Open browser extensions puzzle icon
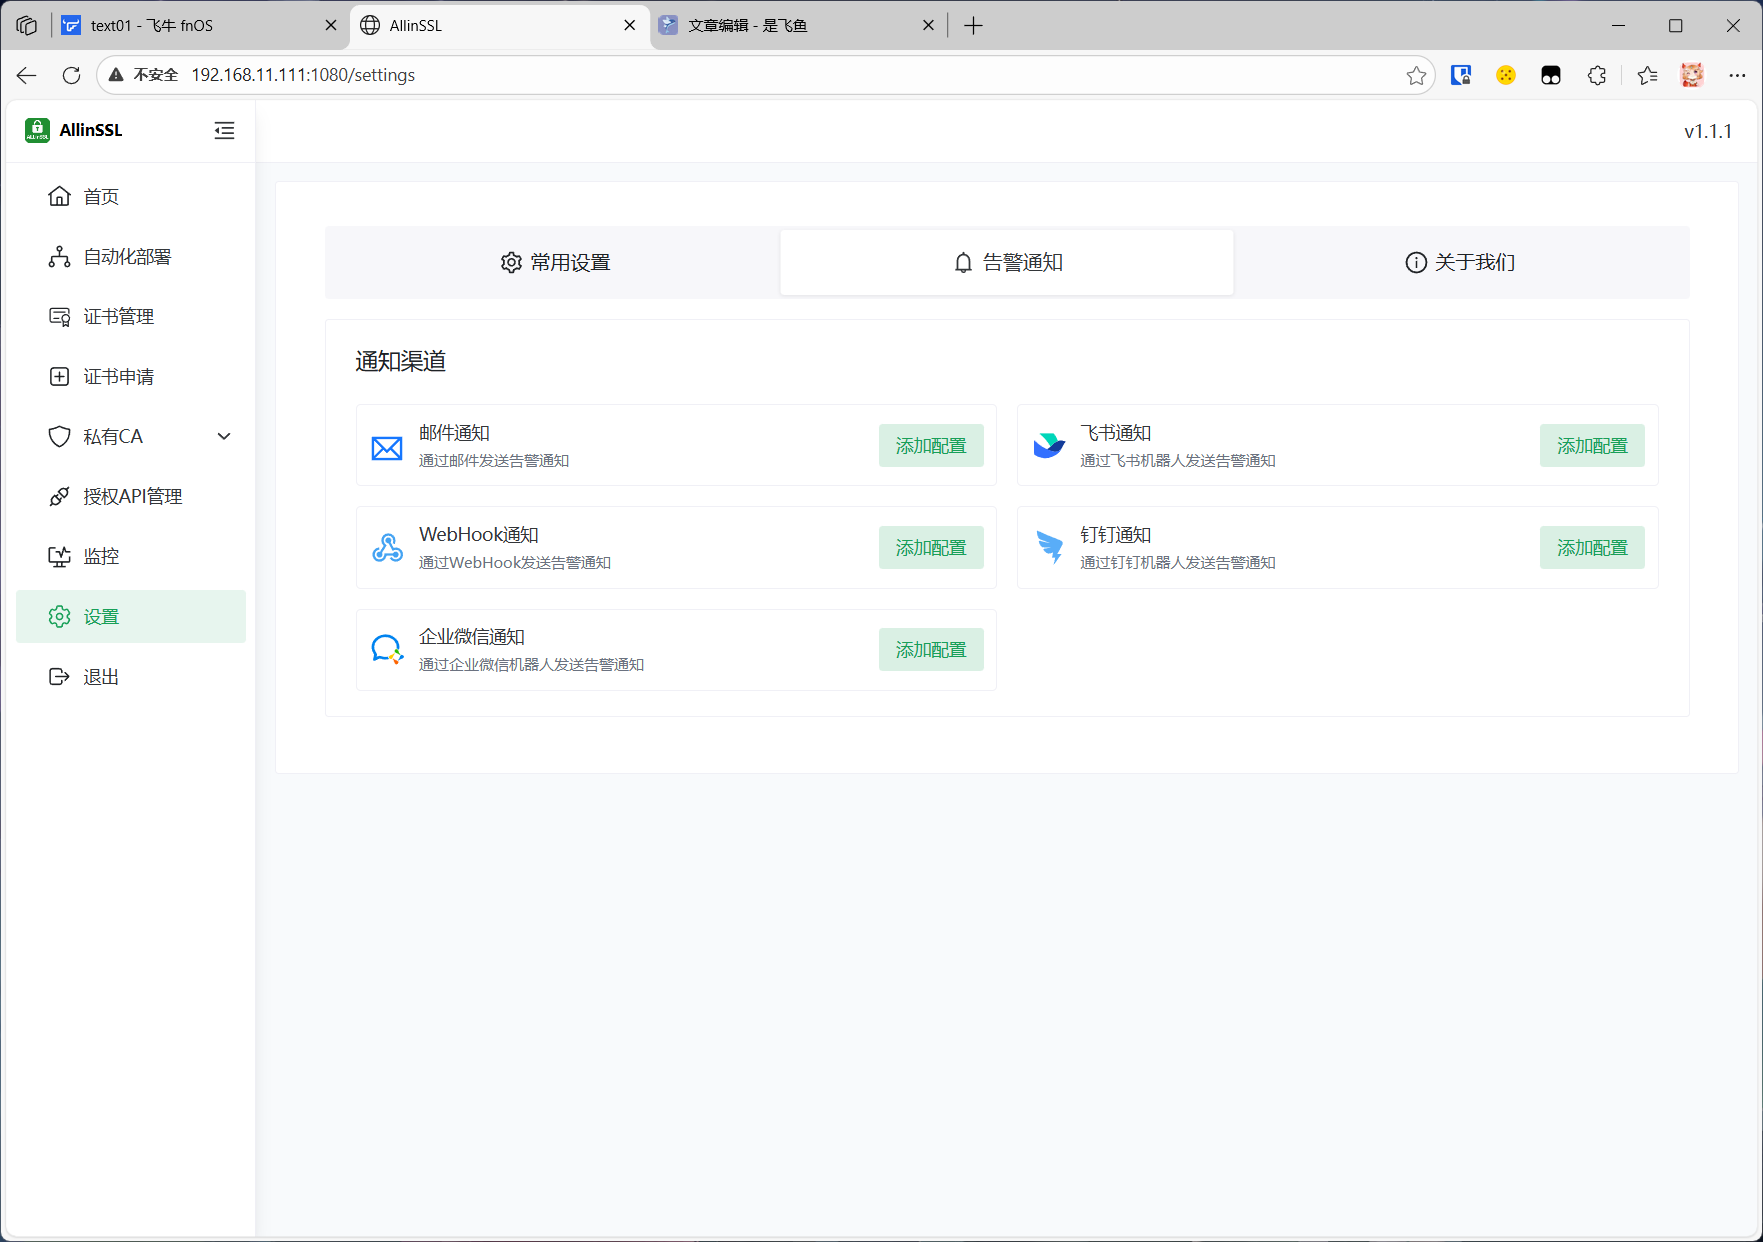 coord(1597,75)
